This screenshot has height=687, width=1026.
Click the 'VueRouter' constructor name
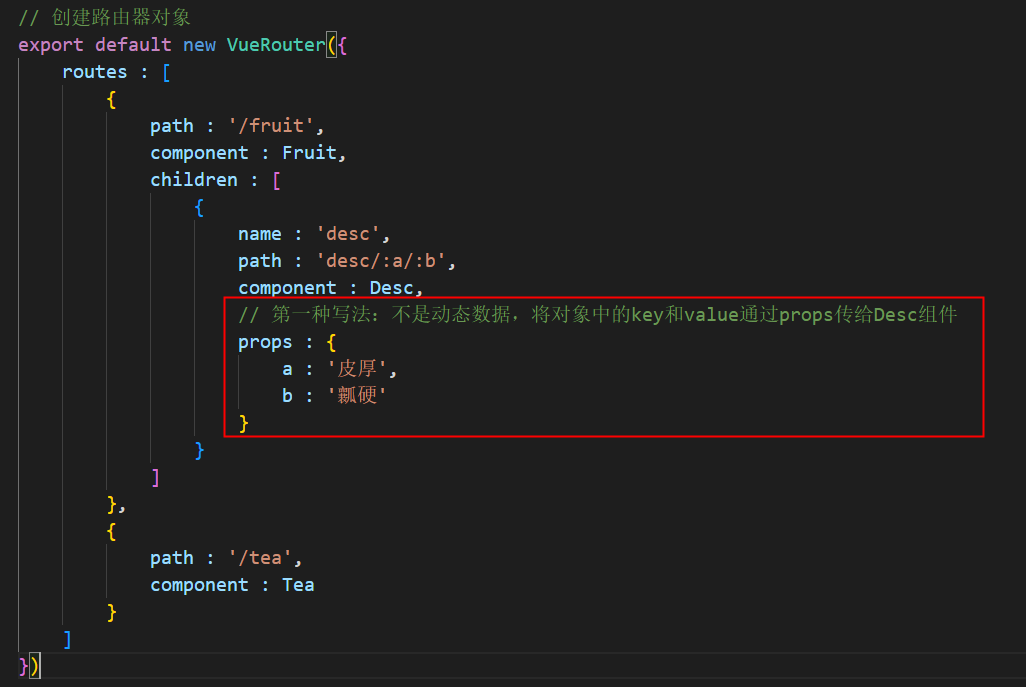click(275, 44)
